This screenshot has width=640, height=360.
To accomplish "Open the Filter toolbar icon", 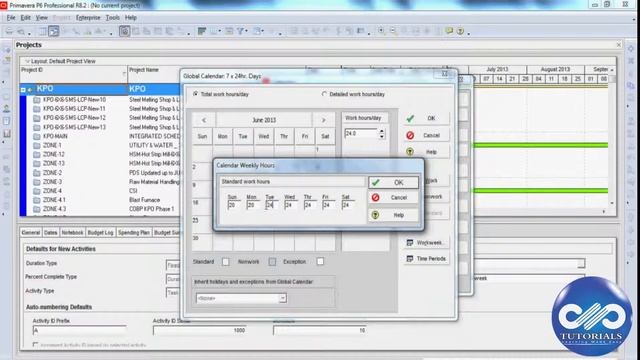I will click(241, 31).
